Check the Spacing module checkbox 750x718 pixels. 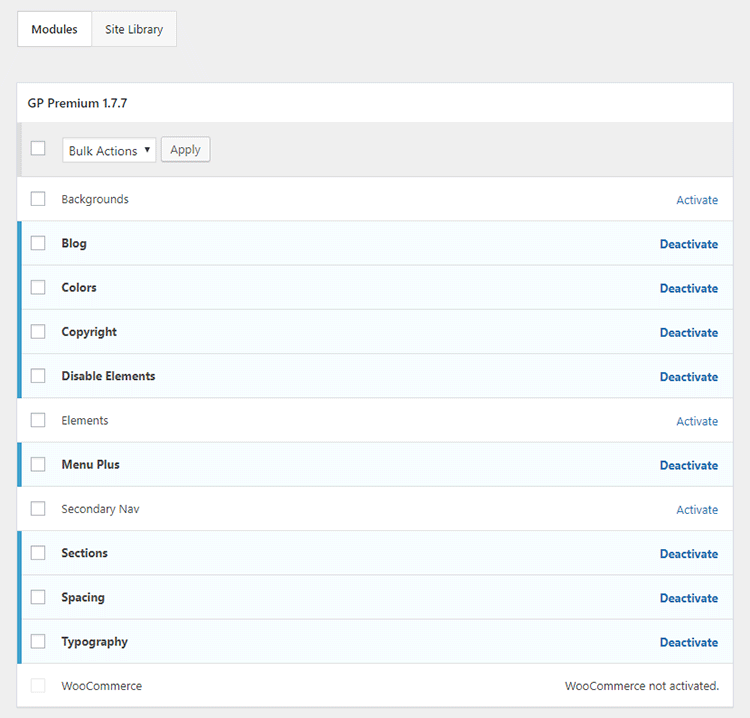[38, 597]
